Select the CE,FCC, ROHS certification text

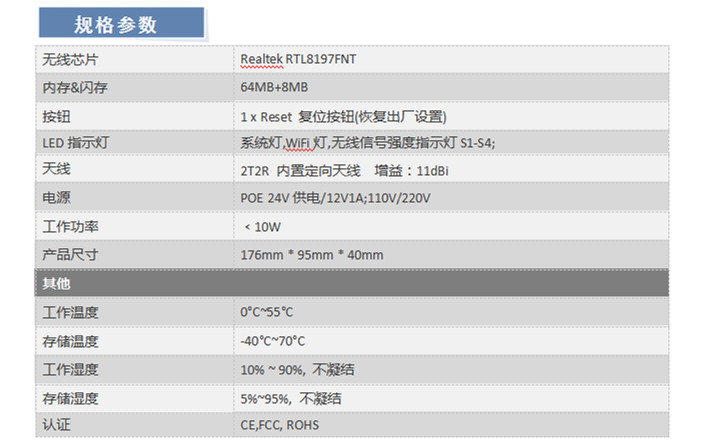279,425
